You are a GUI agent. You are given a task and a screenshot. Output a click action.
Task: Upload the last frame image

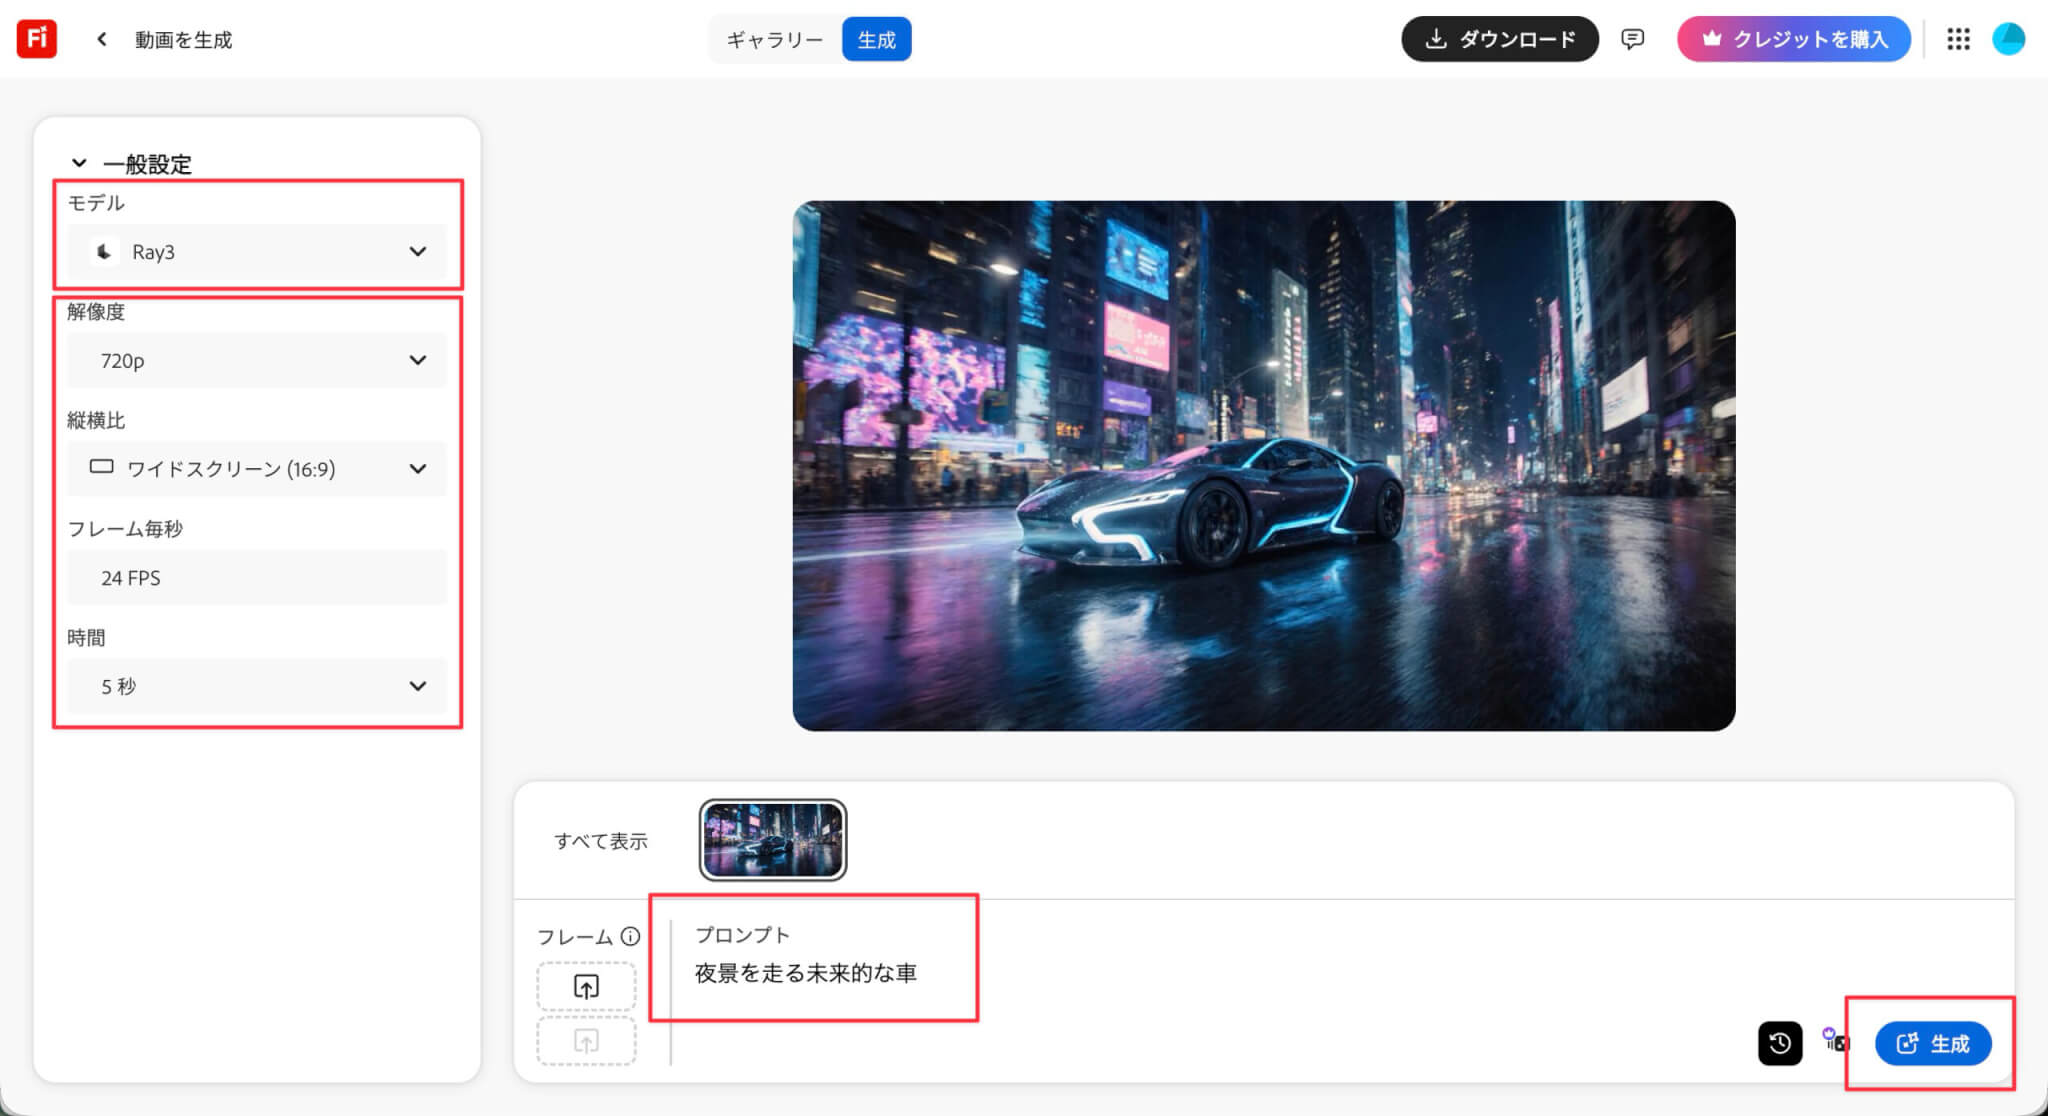tap(586, 1042)
